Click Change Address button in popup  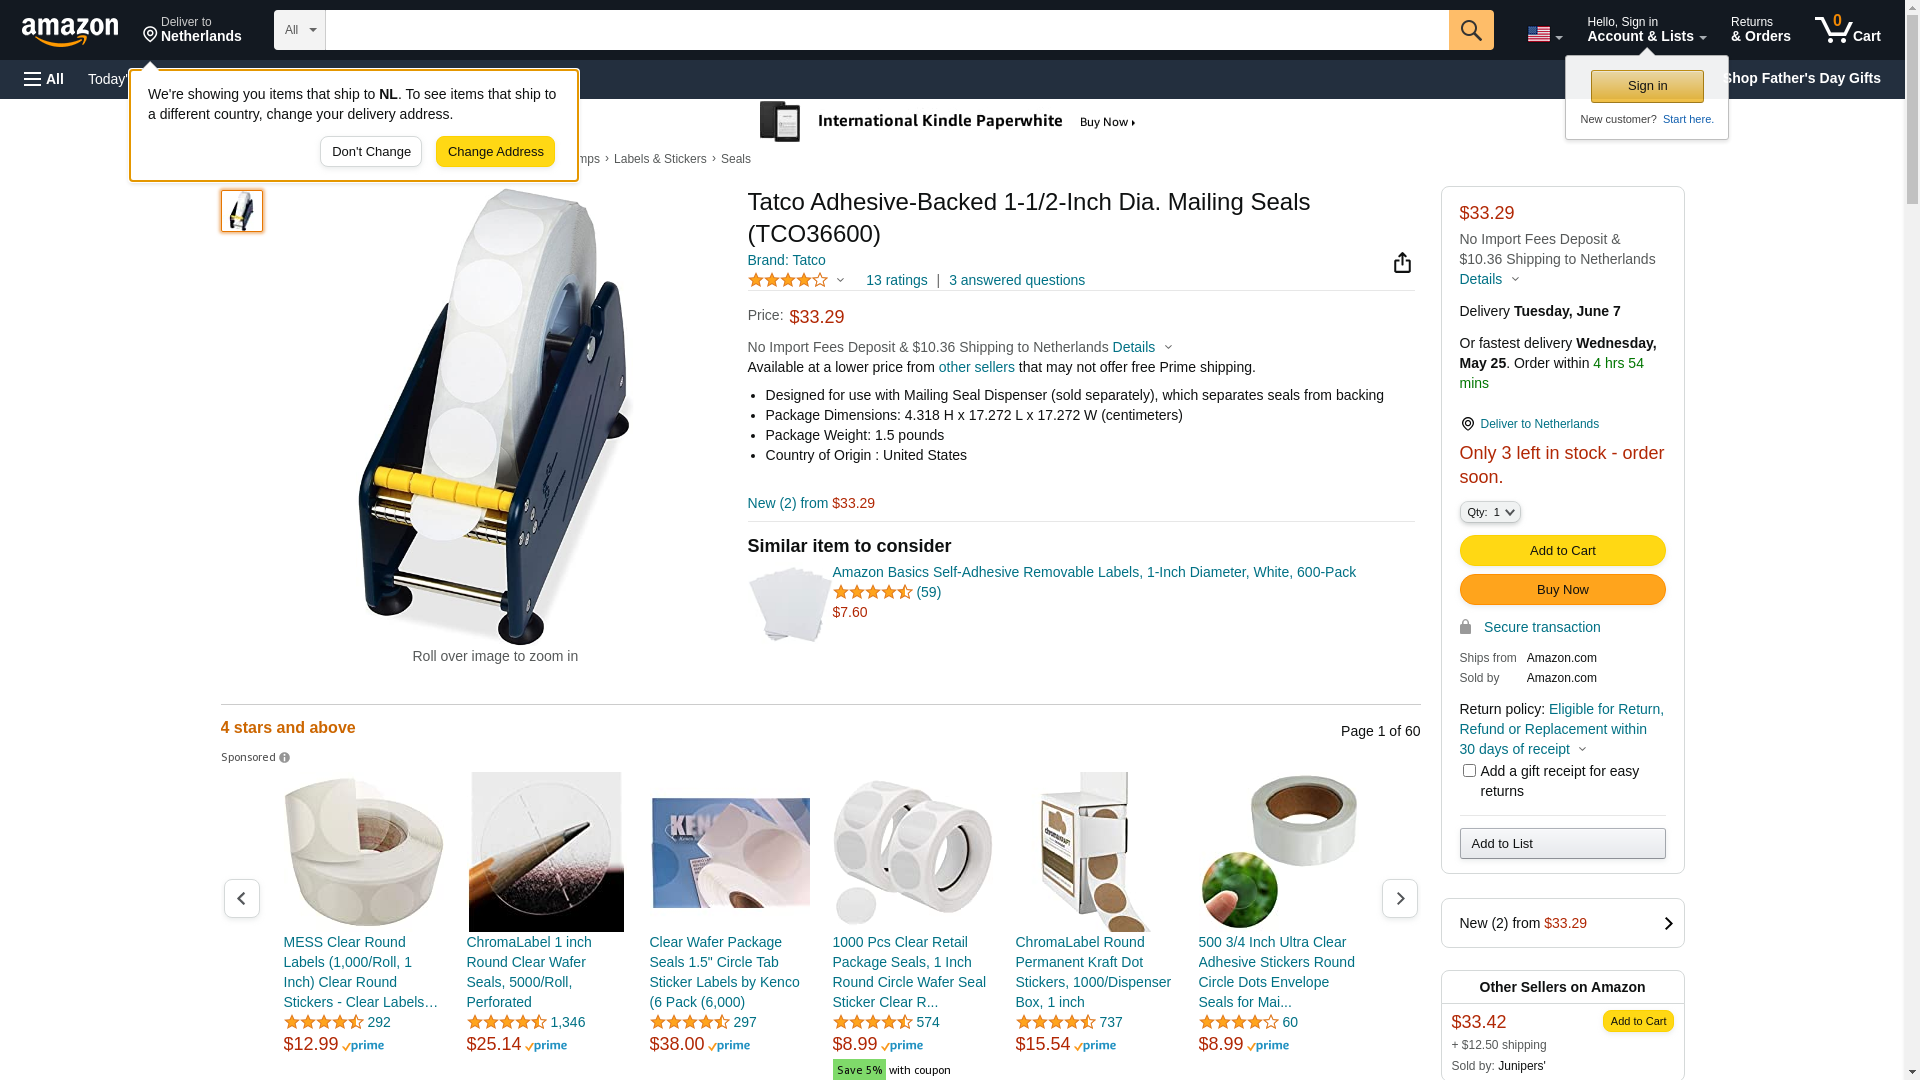pyautogui.click(x=495, y=152)
